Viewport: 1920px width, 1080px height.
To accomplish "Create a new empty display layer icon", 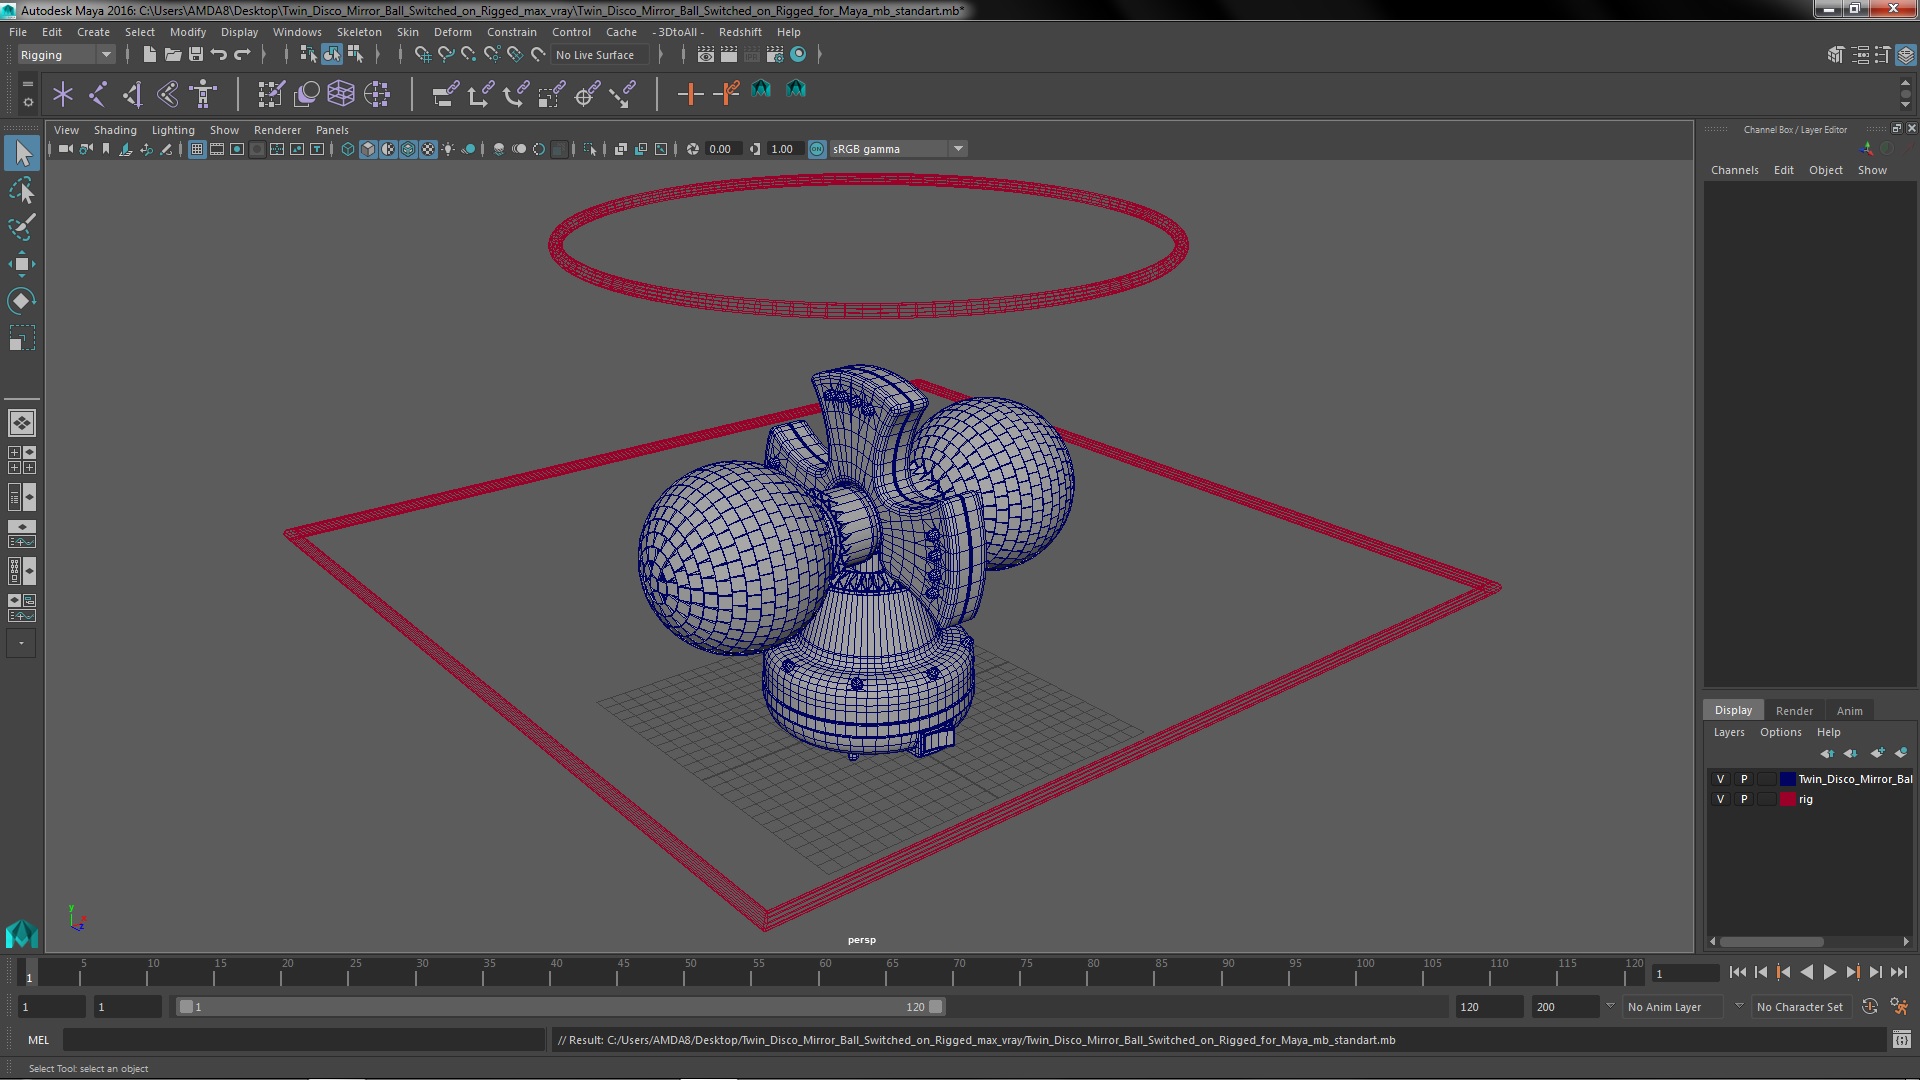I will [1877, 753].
